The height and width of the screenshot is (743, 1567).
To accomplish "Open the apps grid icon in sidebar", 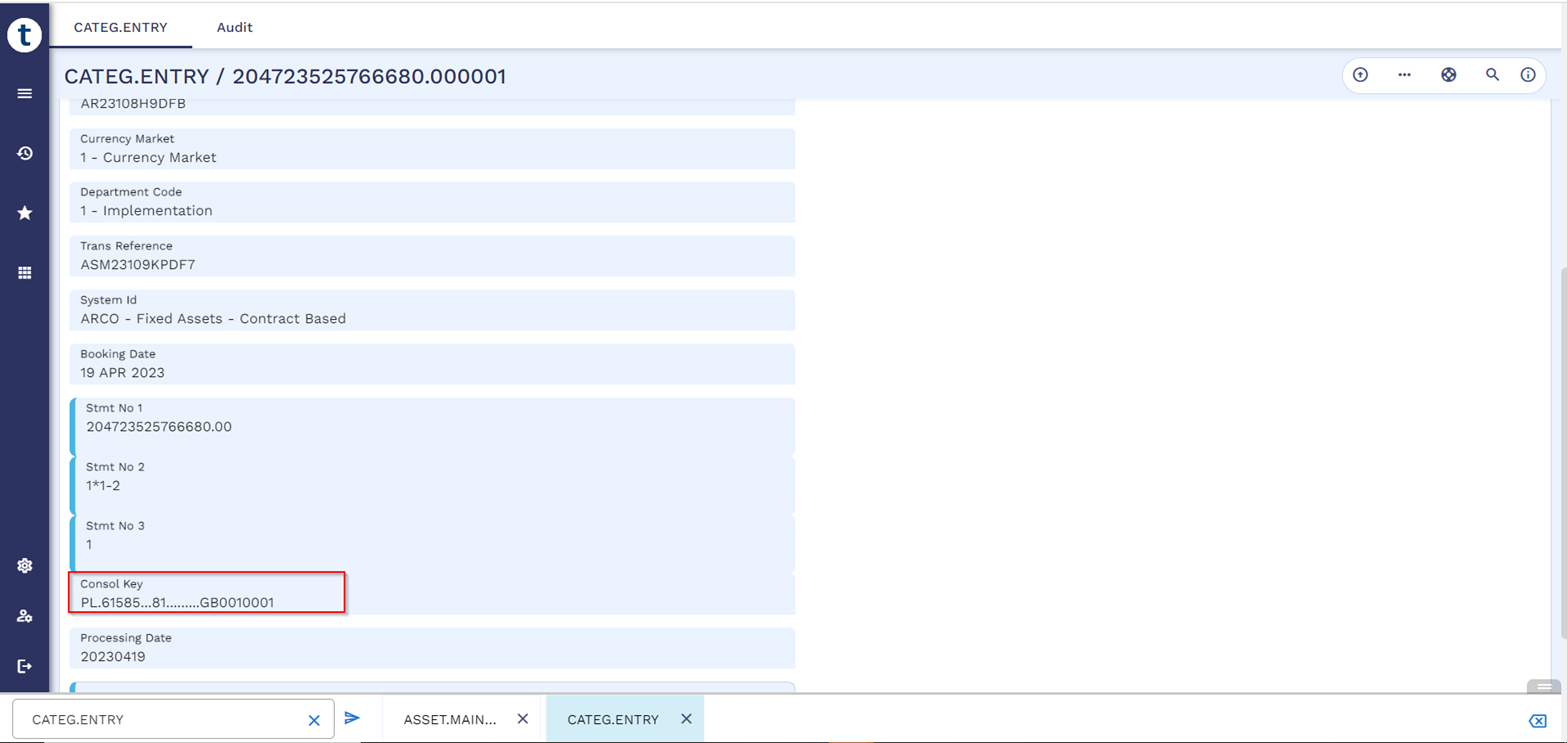I will coord(25,272).
